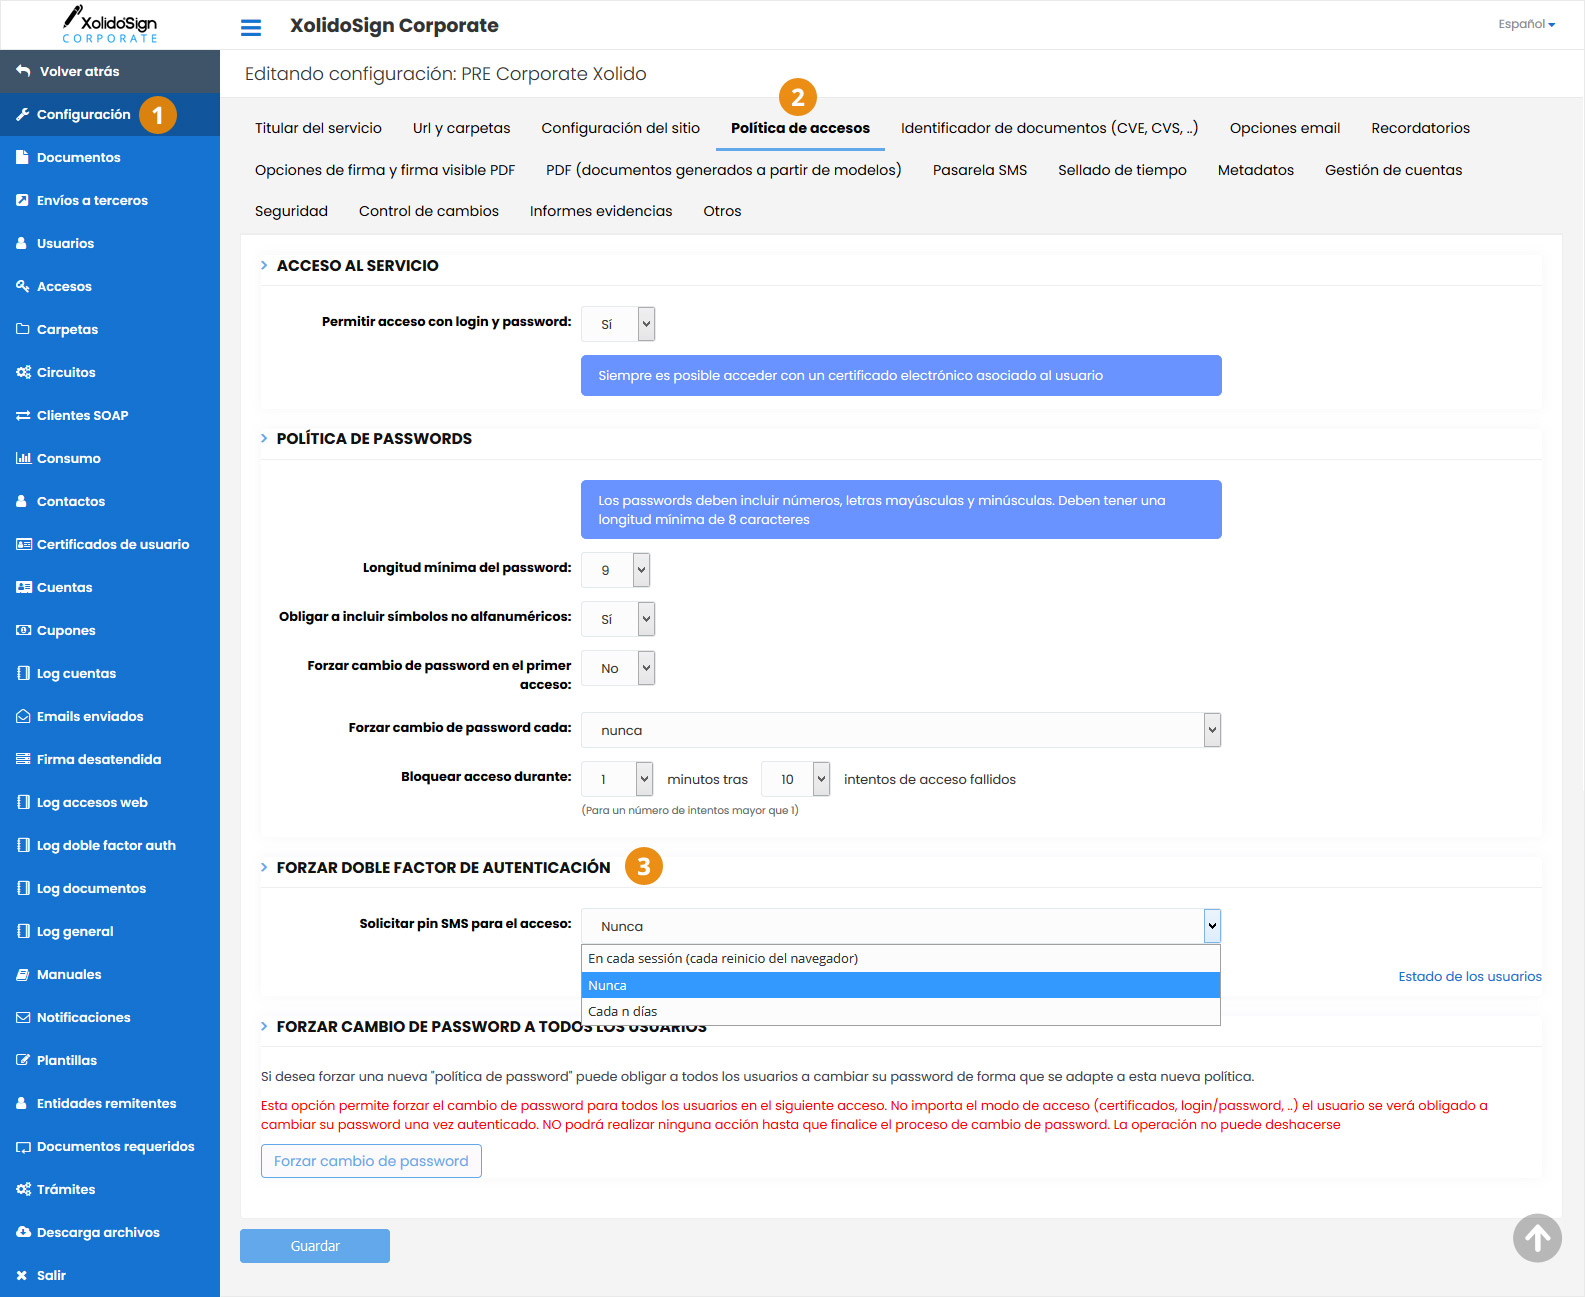Screen dimensions: 1585x1297
Task: Click the Cupones money icon
Action: pos(24,630)
